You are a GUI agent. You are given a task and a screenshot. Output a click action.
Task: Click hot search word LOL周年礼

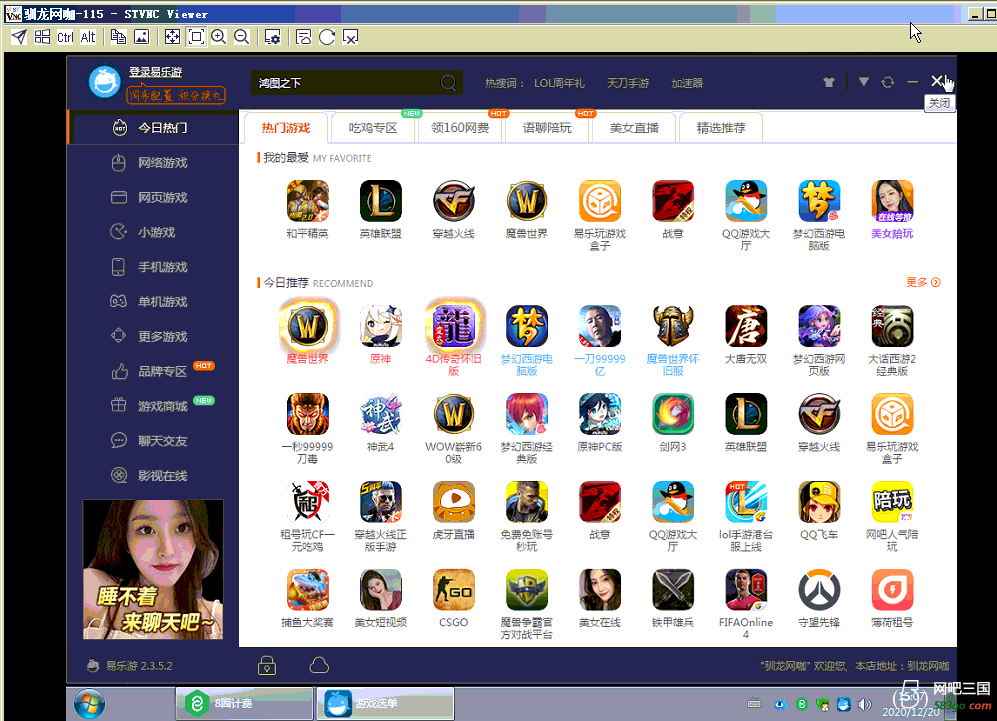pos(559,83)
